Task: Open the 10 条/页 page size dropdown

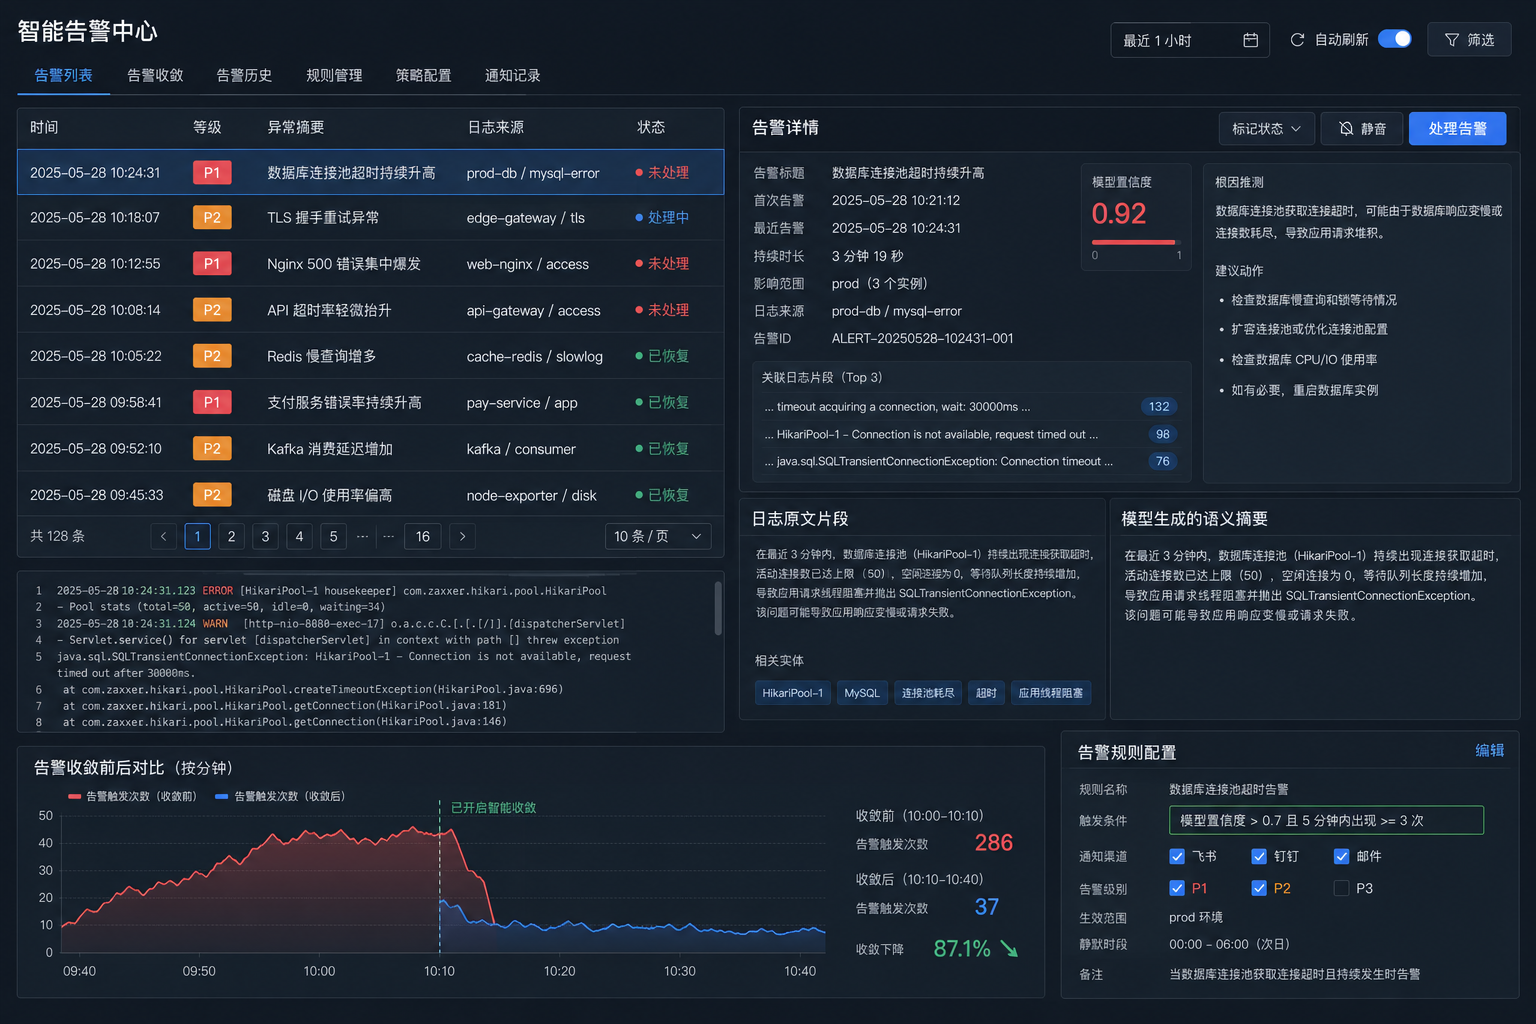Action: tap(658, 537)
